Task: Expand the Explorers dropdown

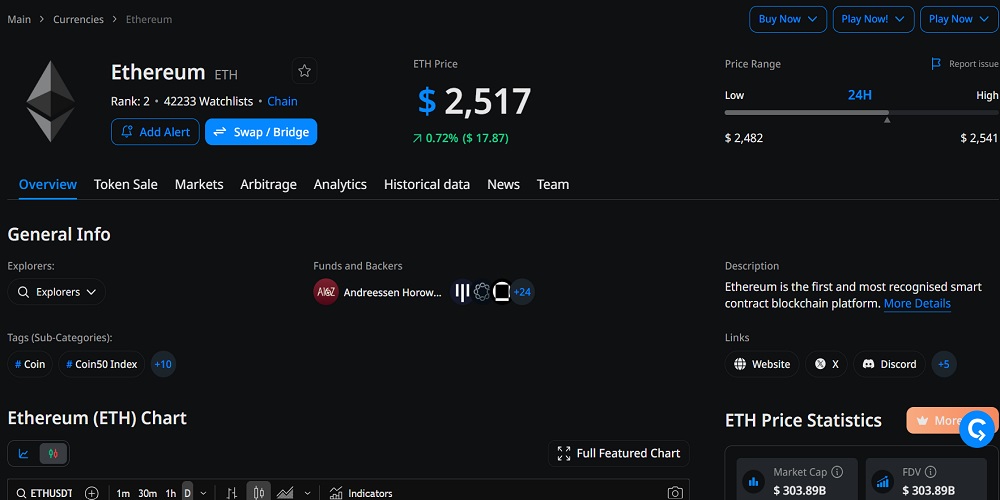Action: [57, 292]
